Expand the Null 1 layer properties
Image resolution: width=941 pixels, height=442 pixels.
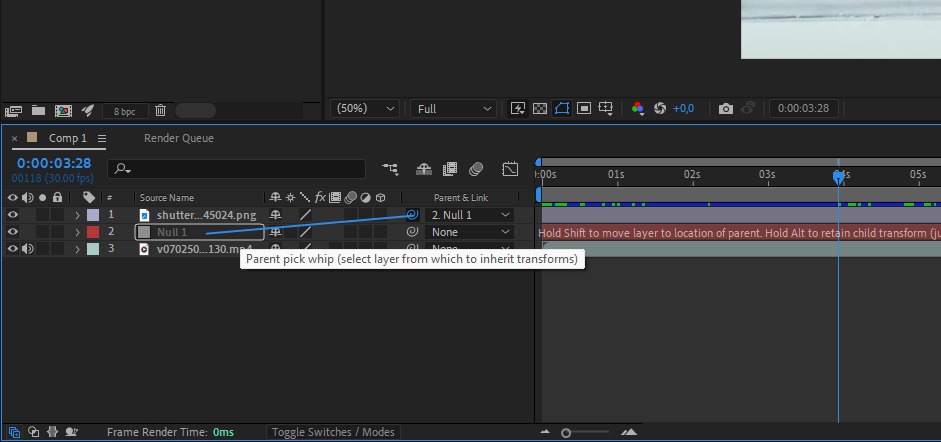point(77,231)
